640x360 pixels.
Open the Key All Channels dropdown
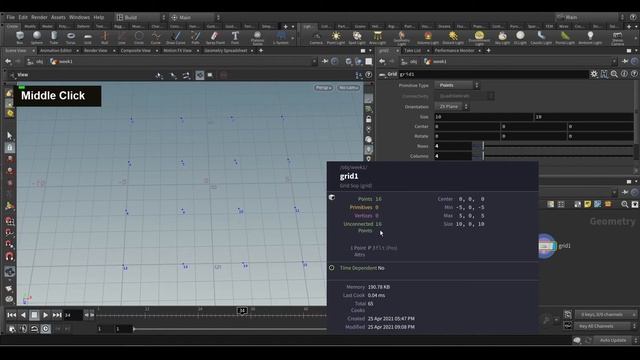coord(606,326)
